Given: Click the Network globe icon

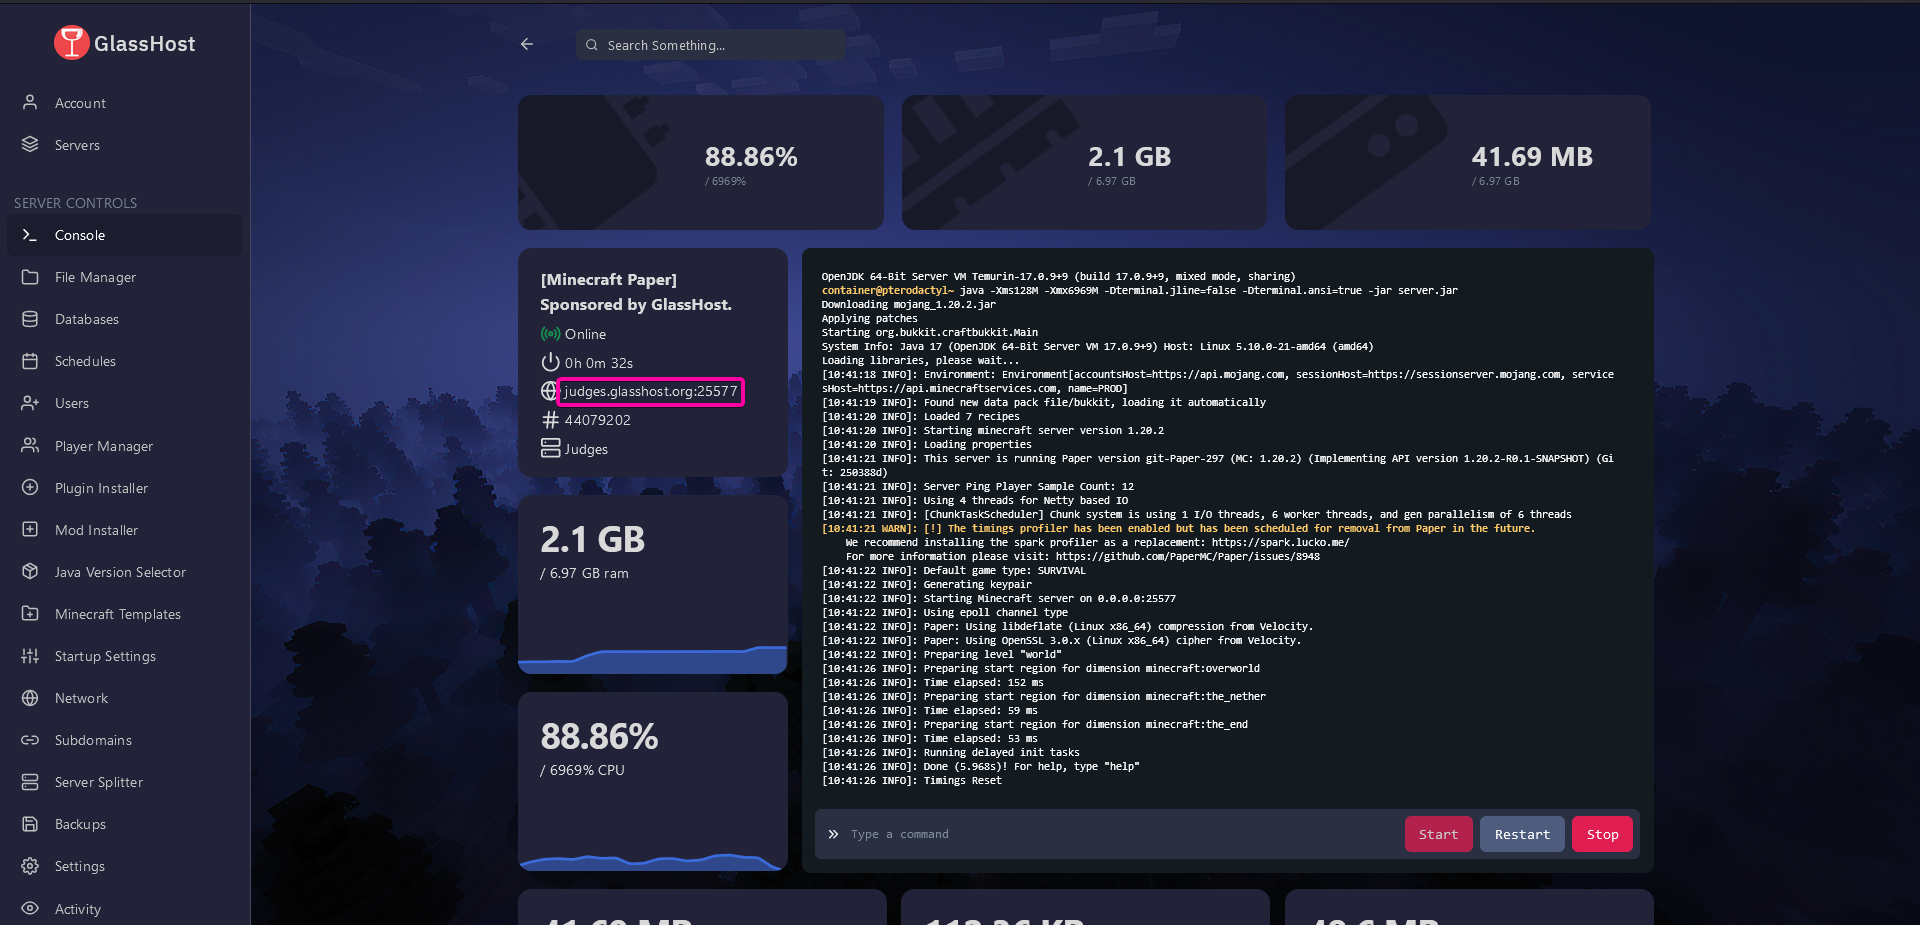Looking at the screenshot, I should pyautogui.click(x=30, y=698).
